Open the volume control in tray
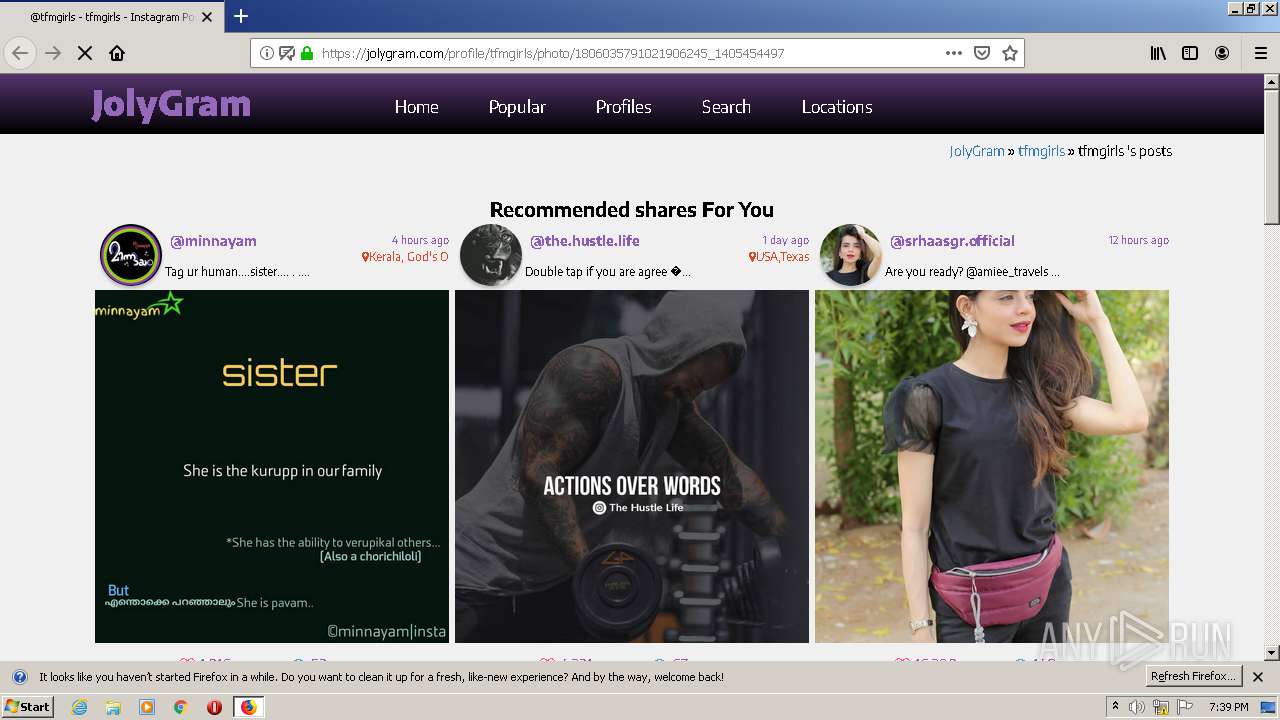 [1137, 707]
